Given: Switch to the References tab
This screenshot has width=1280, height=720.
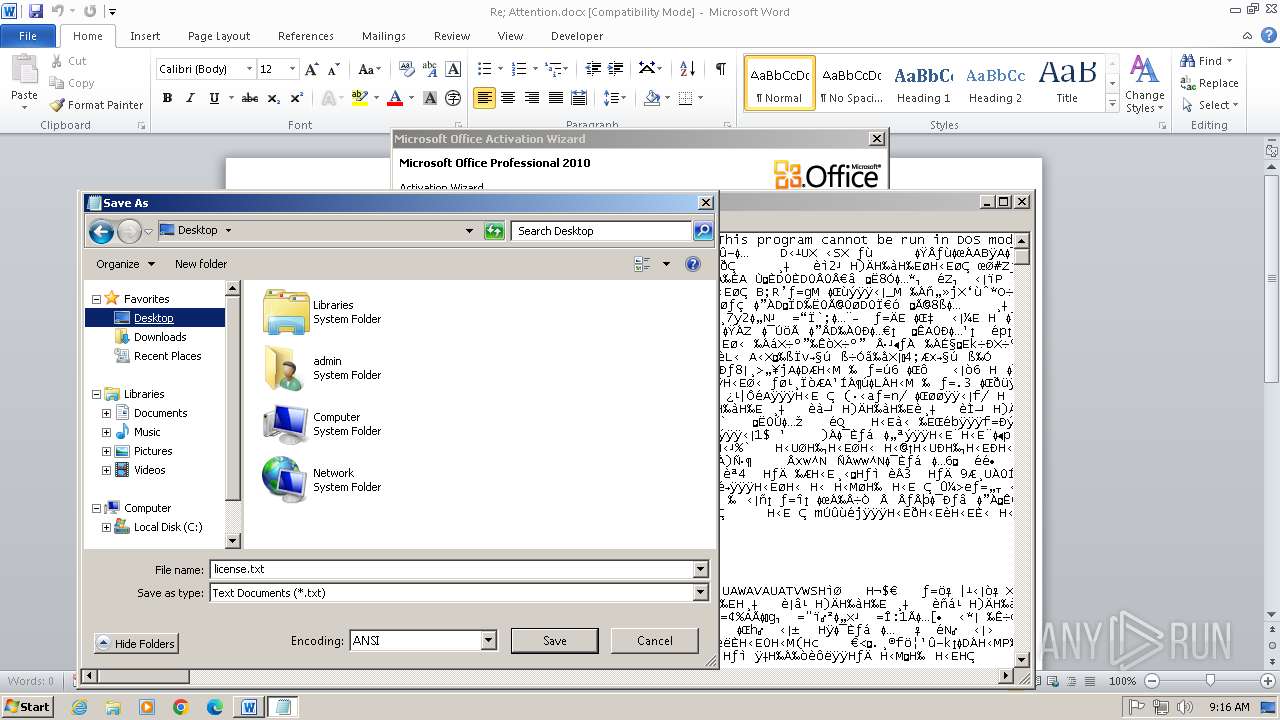Looking at the screenshot, I should 306,36.
